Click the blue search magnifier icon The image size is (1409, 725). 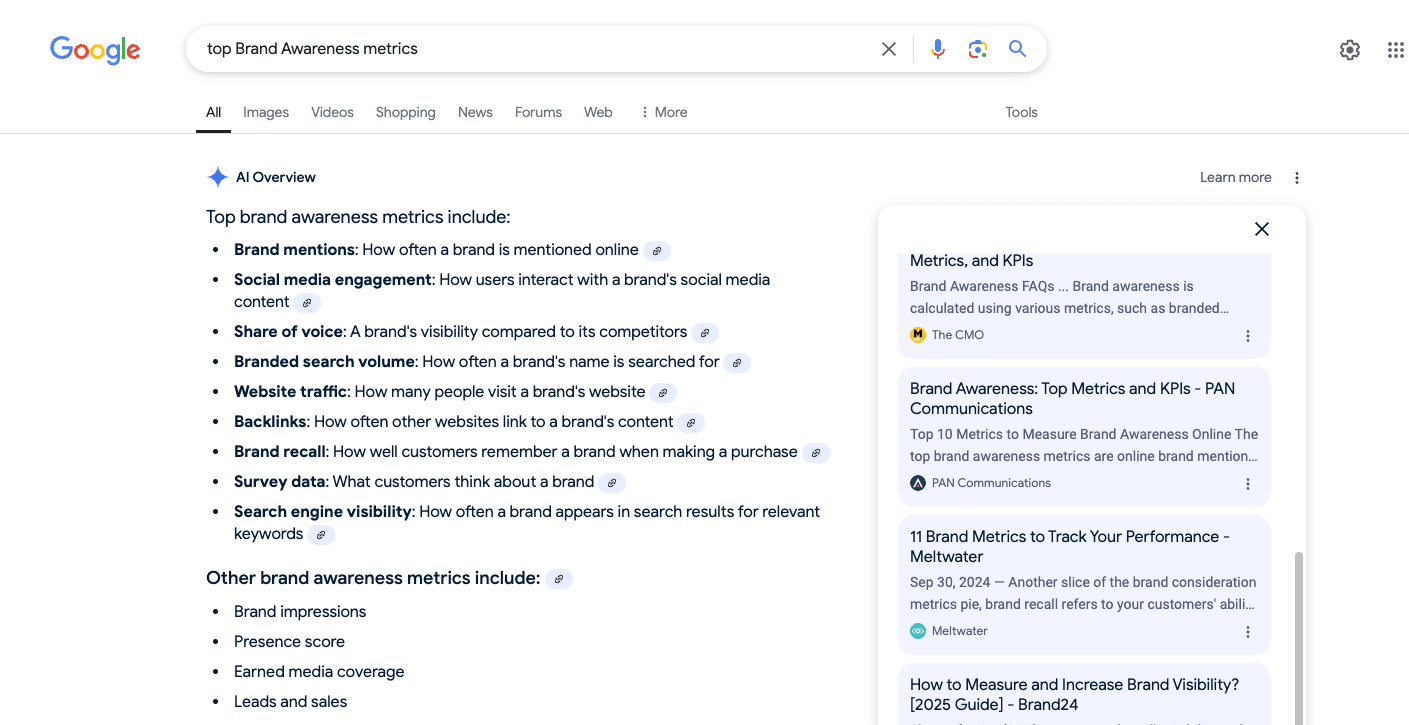(1017, 49)
